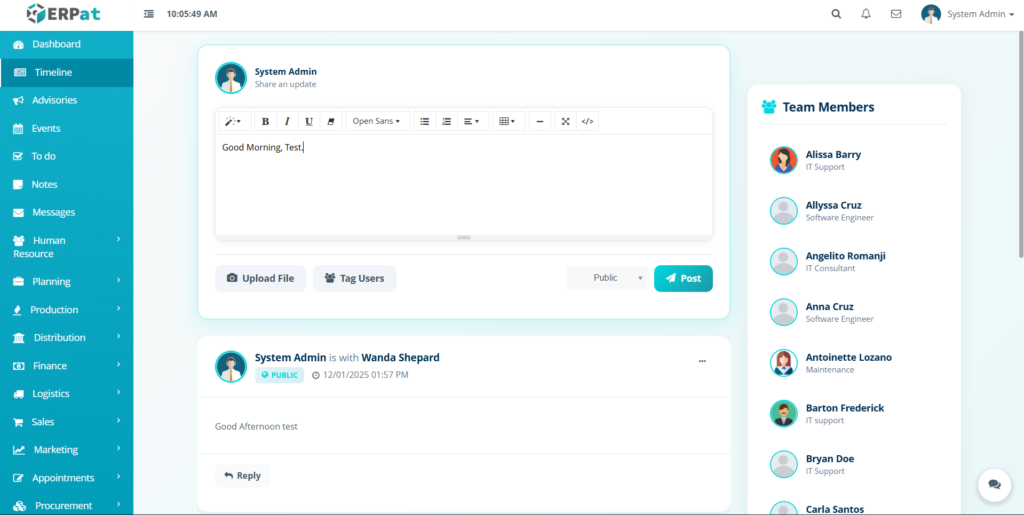Toggle the sidebar collapse icon

click(x=149, y=14)
